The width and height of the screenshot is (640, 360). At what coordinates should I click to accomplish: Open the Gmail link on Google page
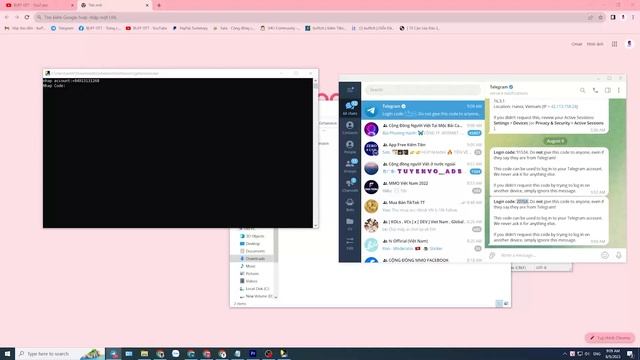tap(577, 44)
